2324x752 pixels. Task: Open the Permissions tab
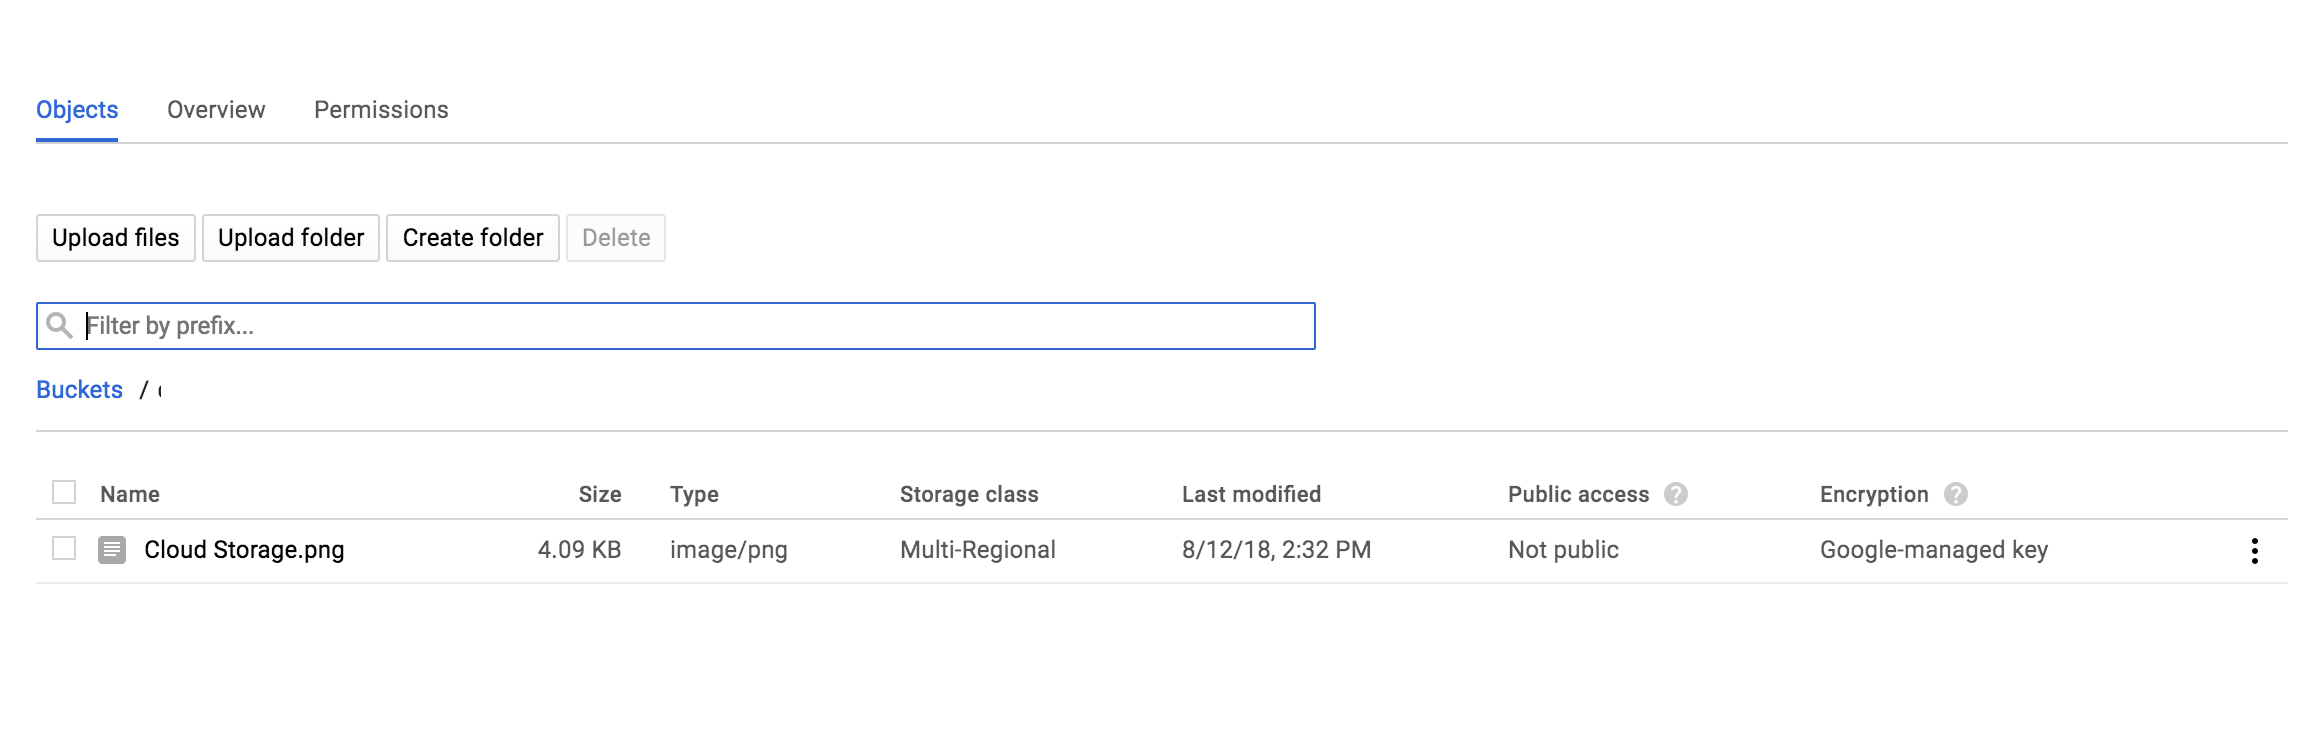tap(381, 110)
